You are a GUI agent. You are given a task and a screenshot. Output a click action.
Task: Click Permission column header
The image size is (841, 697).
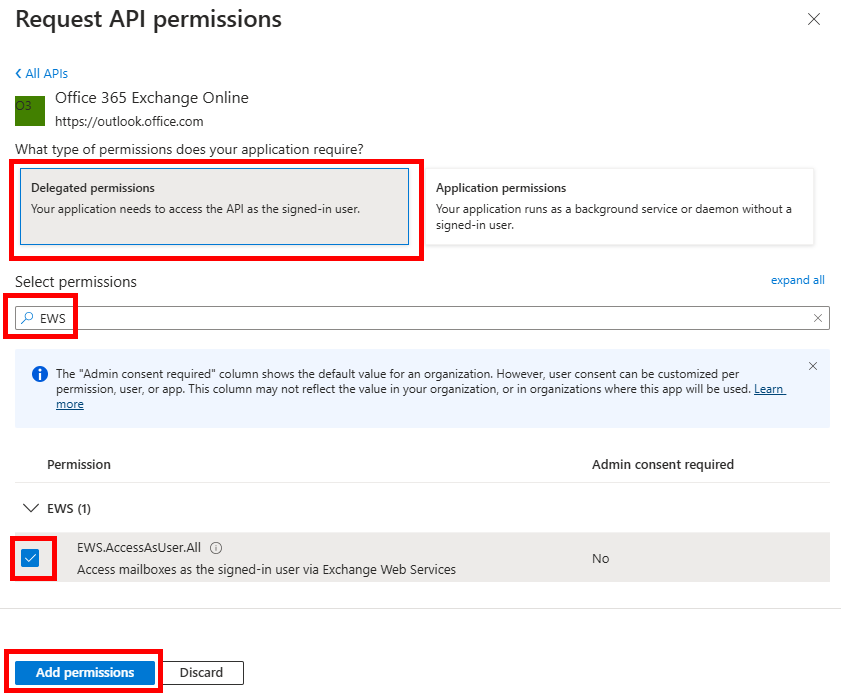(79, 464)
